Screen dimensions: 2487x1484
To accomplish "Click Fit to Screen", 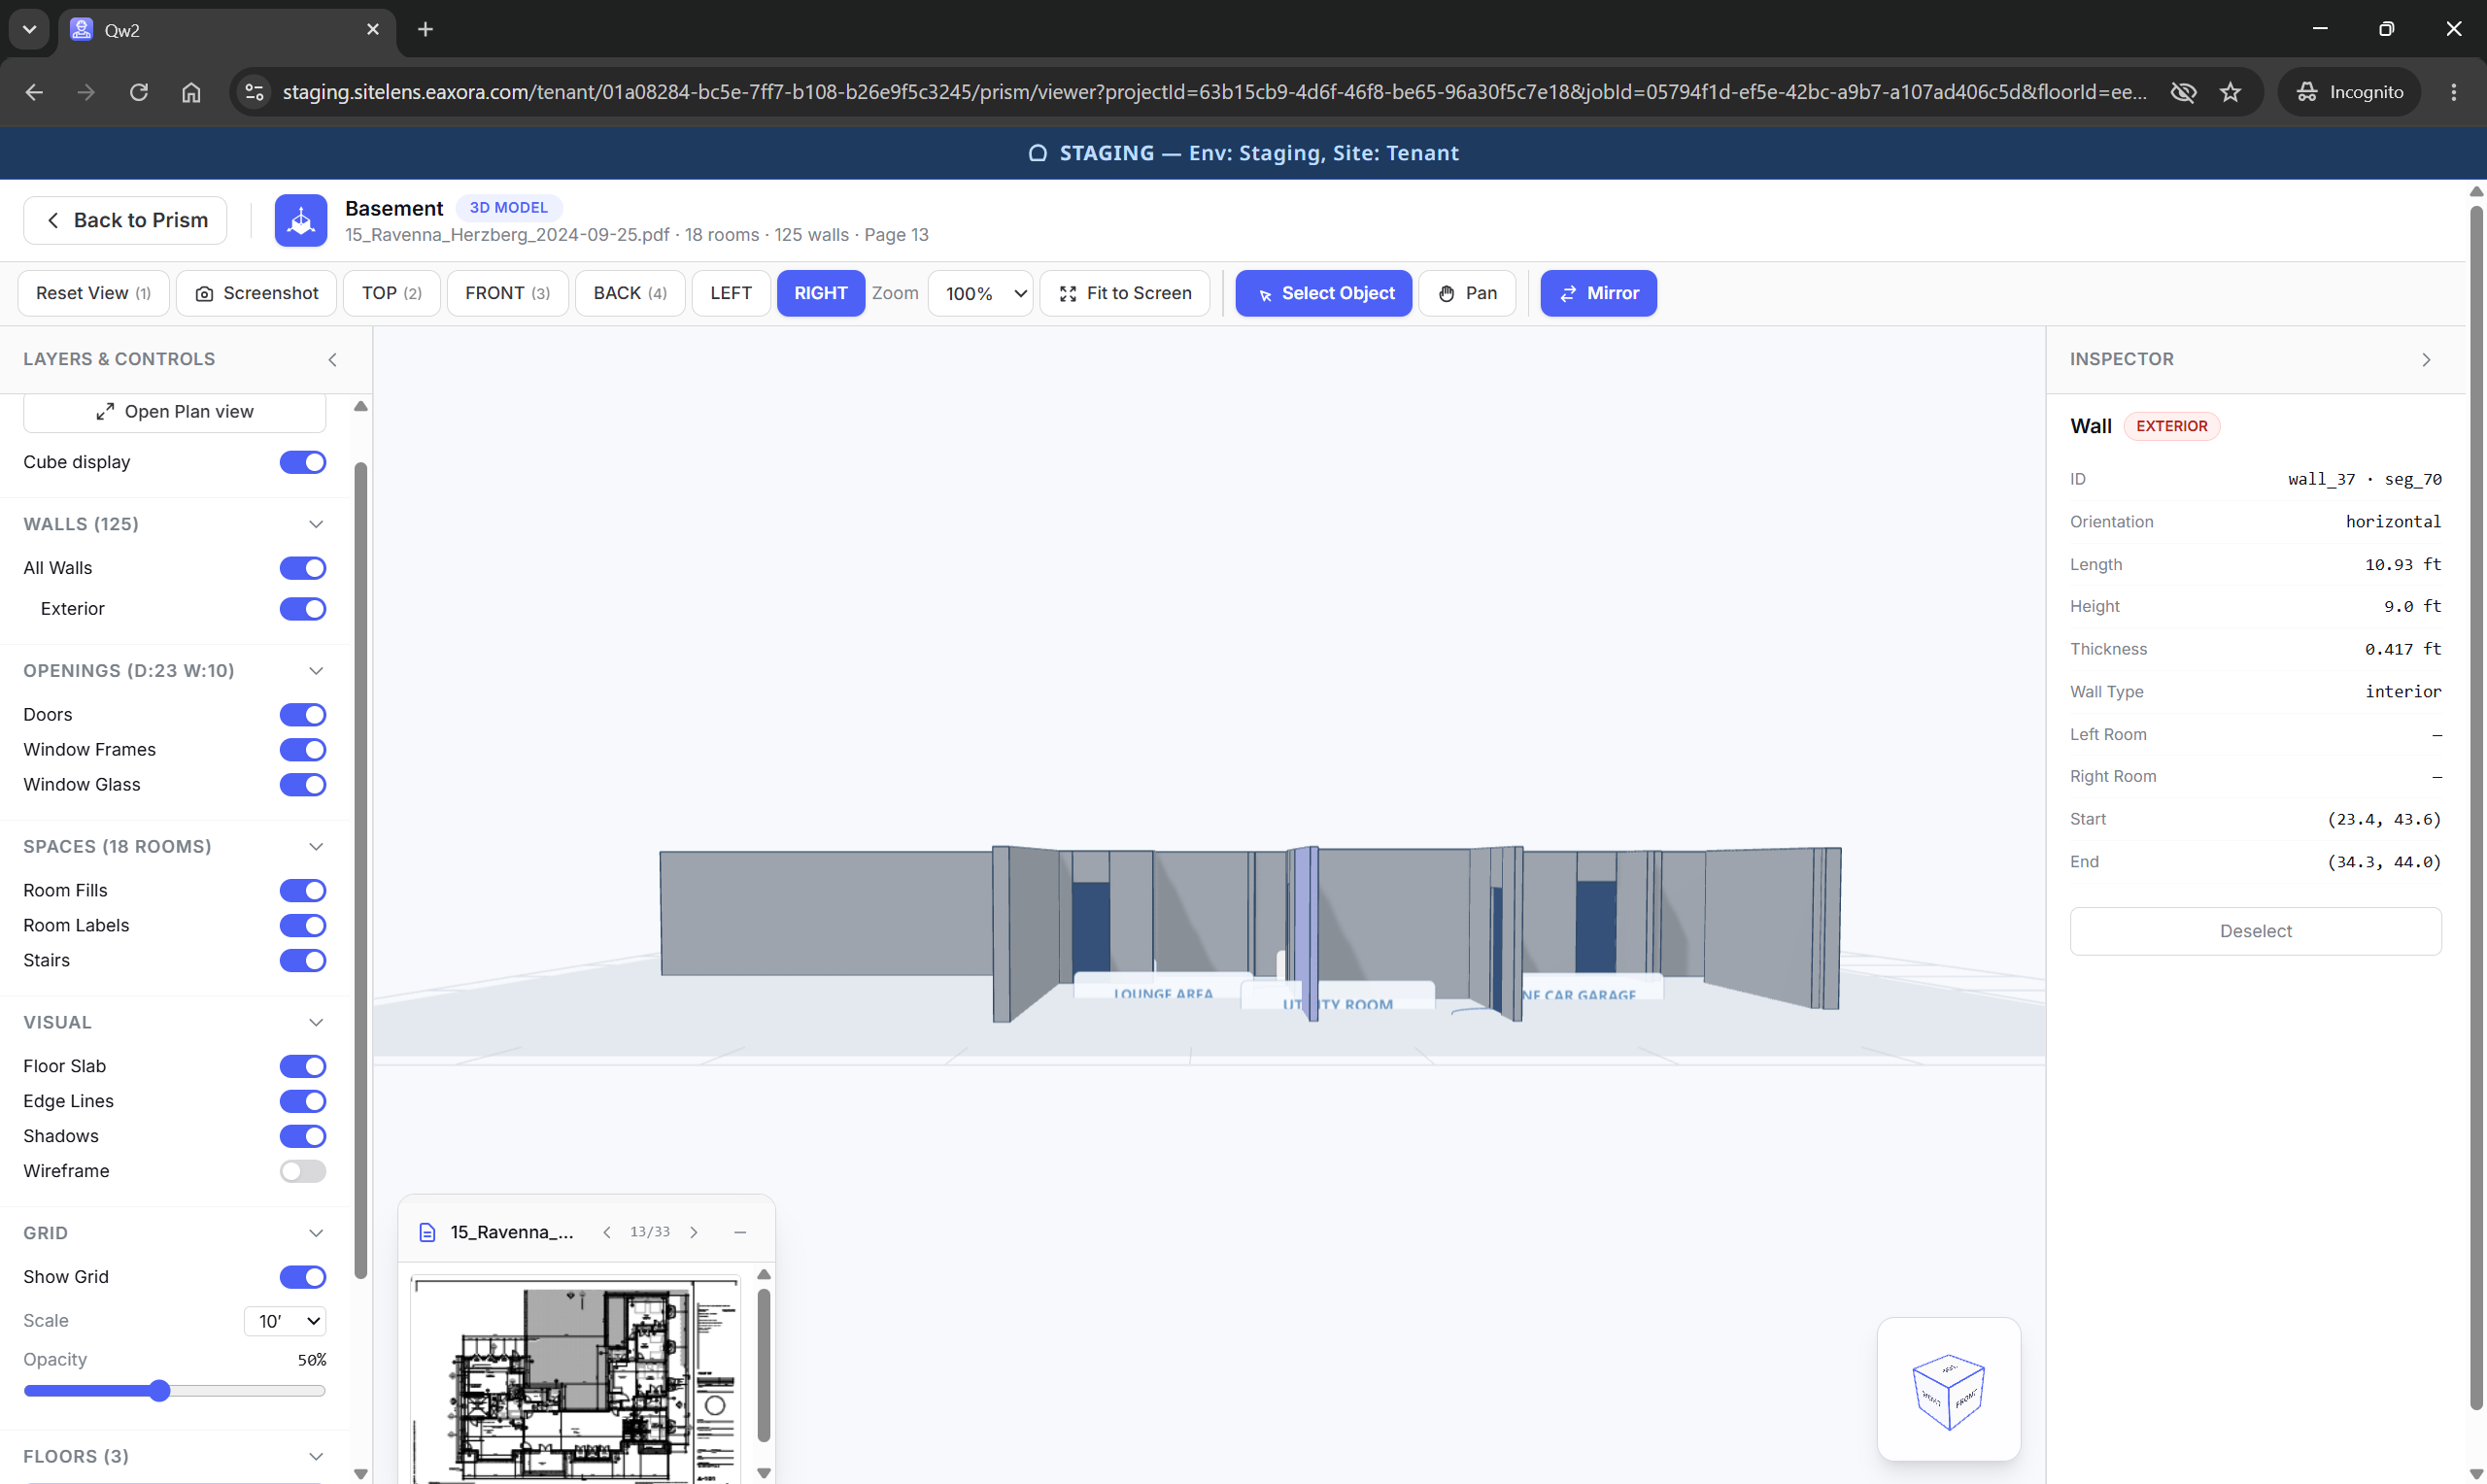I will pos(1125,293).
